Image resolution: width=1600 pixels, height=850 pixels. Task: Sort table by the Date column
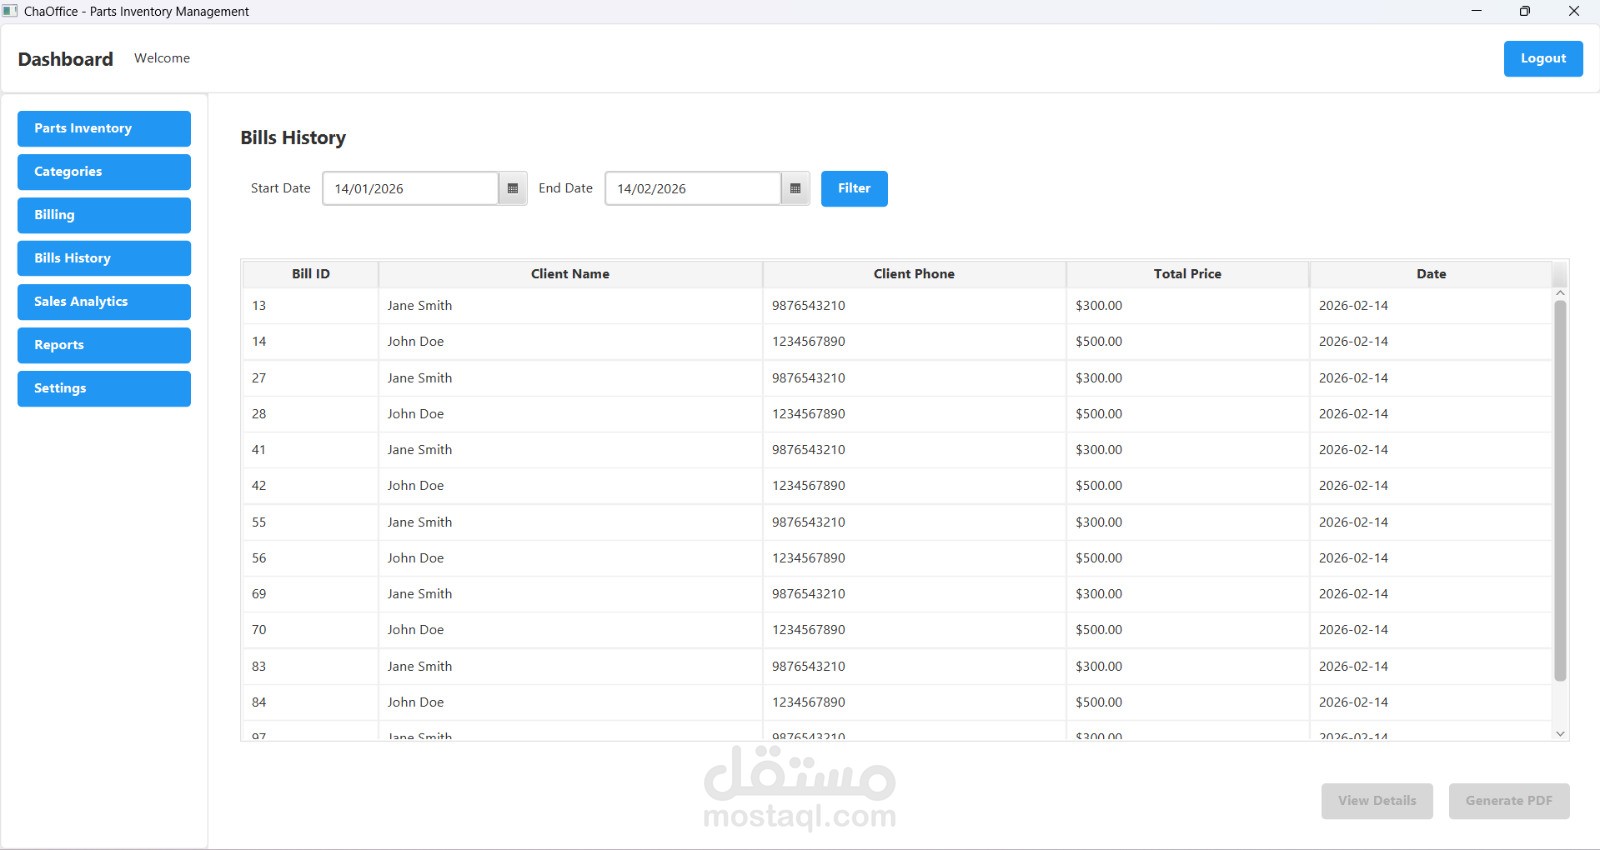[x=1431, y=274]
